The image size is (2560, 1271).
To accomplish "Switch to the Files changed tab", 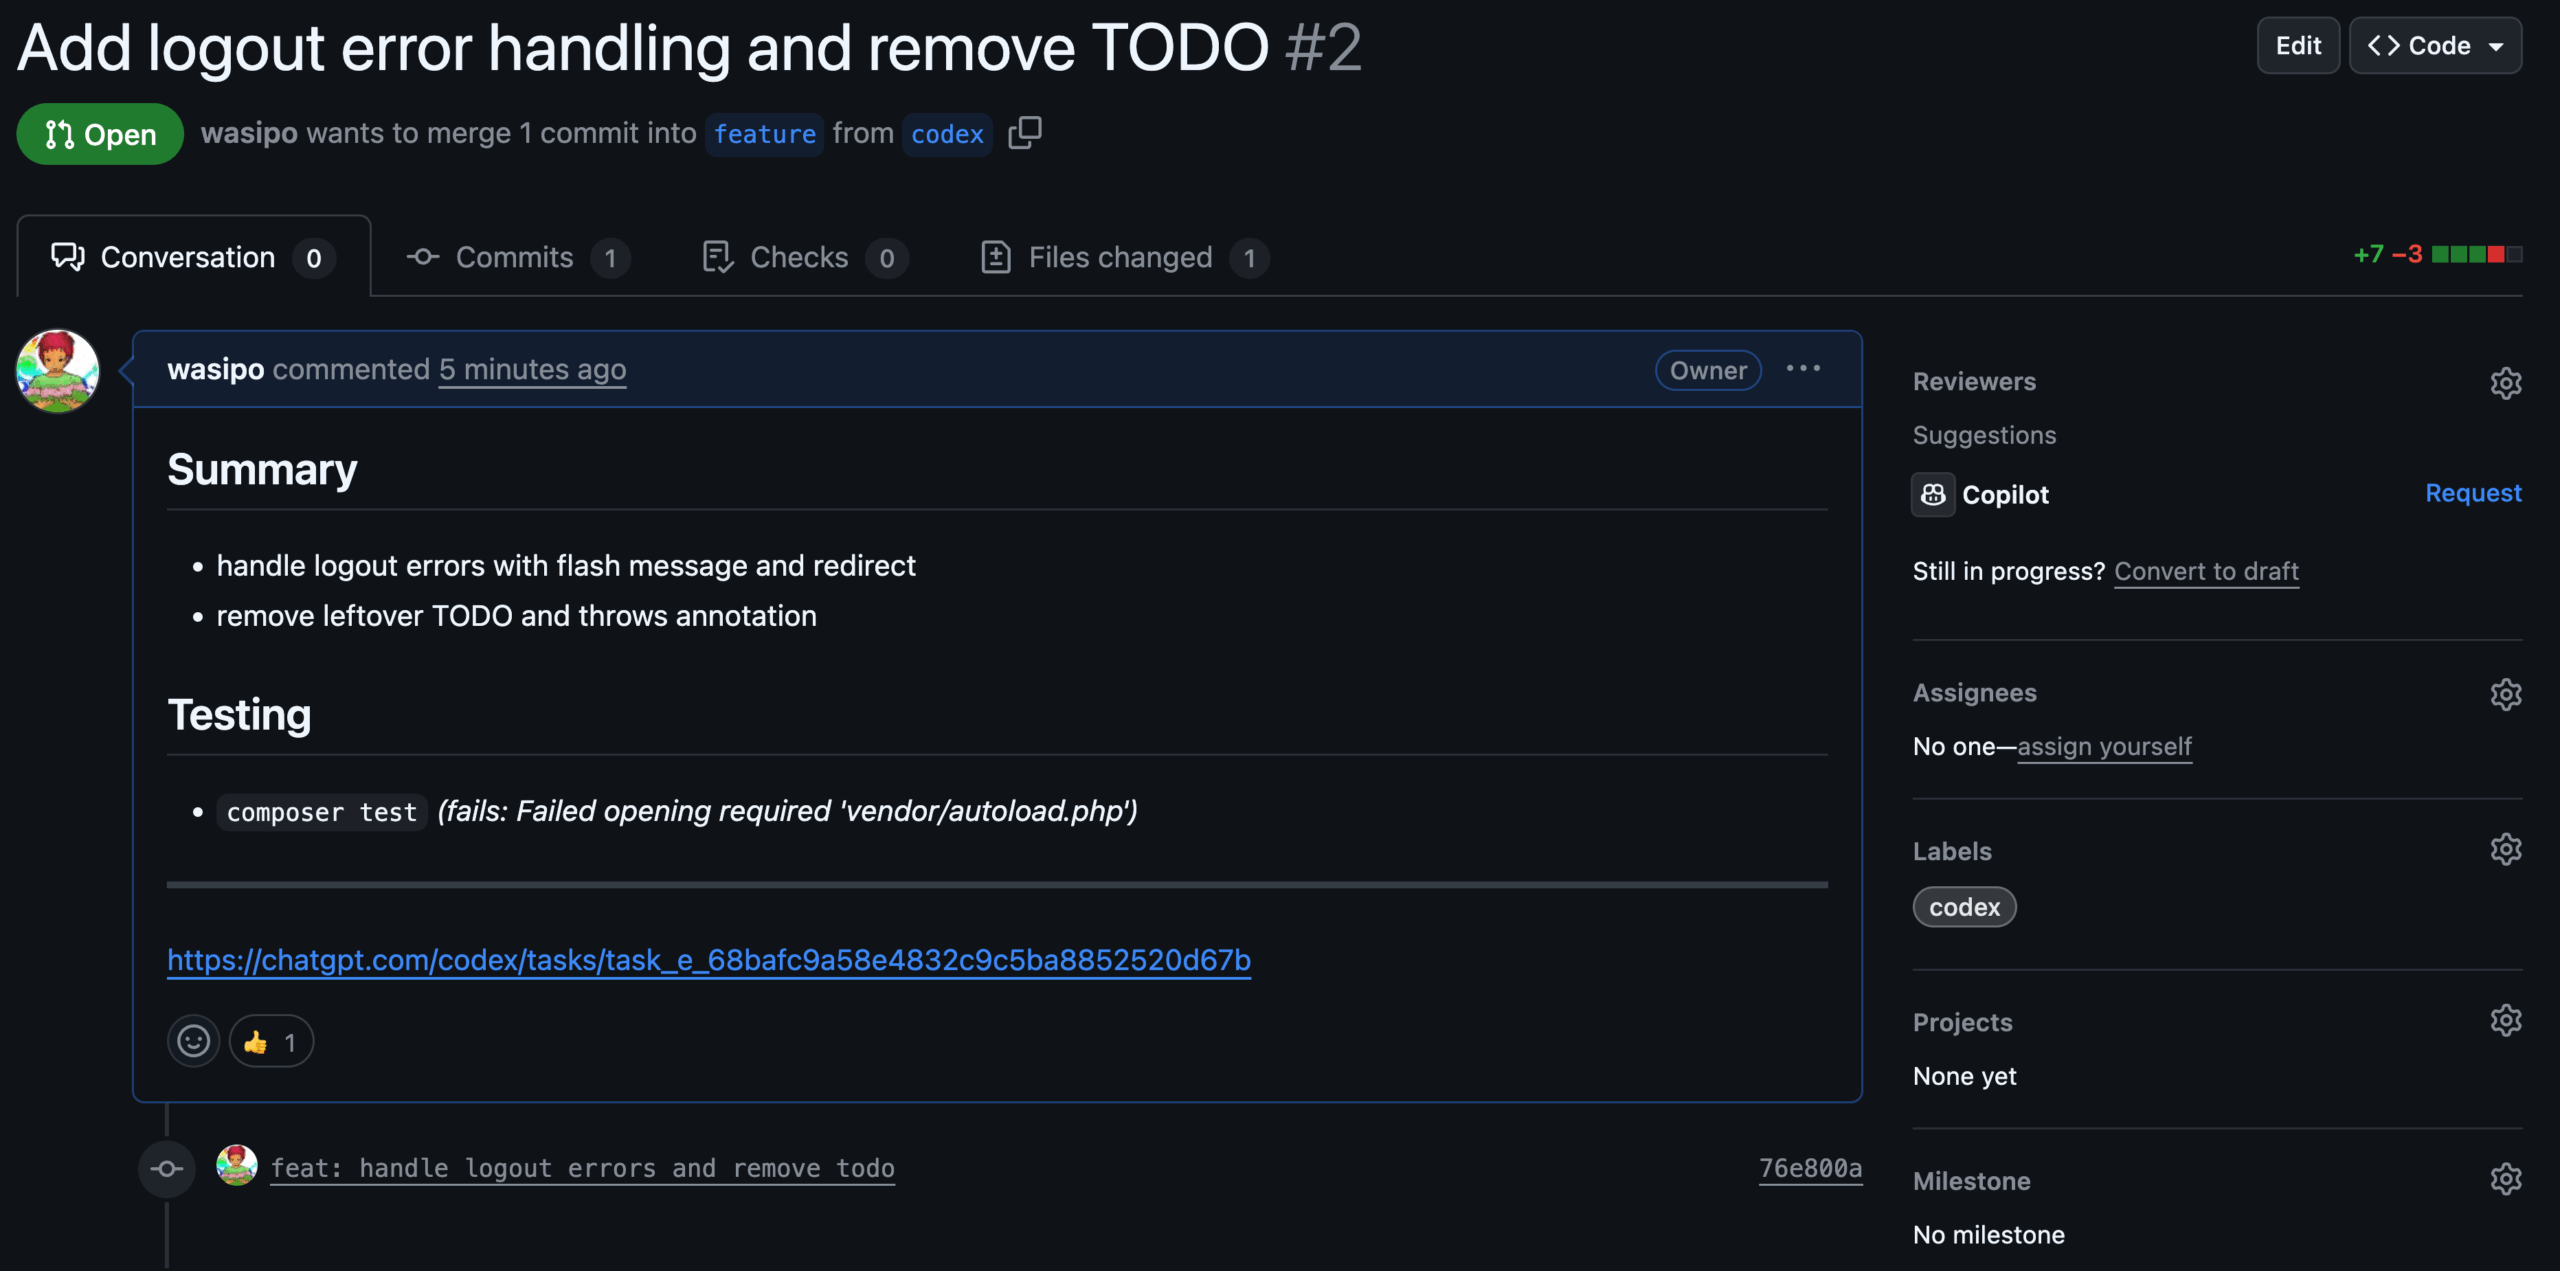I will pos(1124,258).
